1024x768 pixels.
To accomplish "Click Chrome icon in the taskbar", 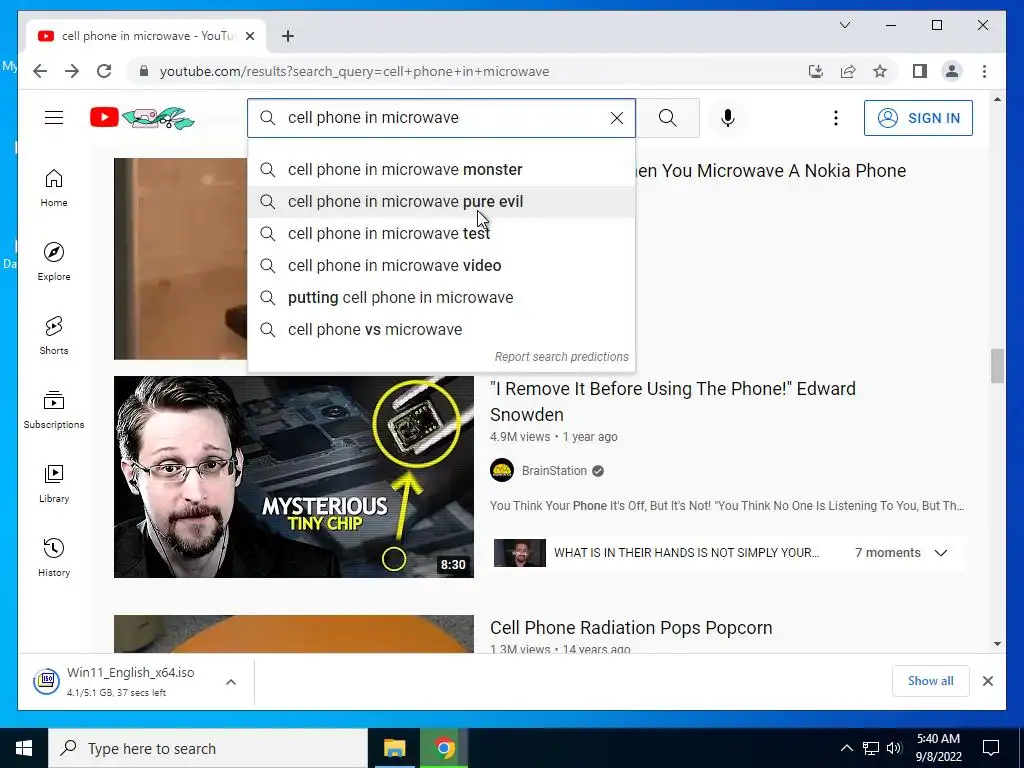I will (445, 748).
